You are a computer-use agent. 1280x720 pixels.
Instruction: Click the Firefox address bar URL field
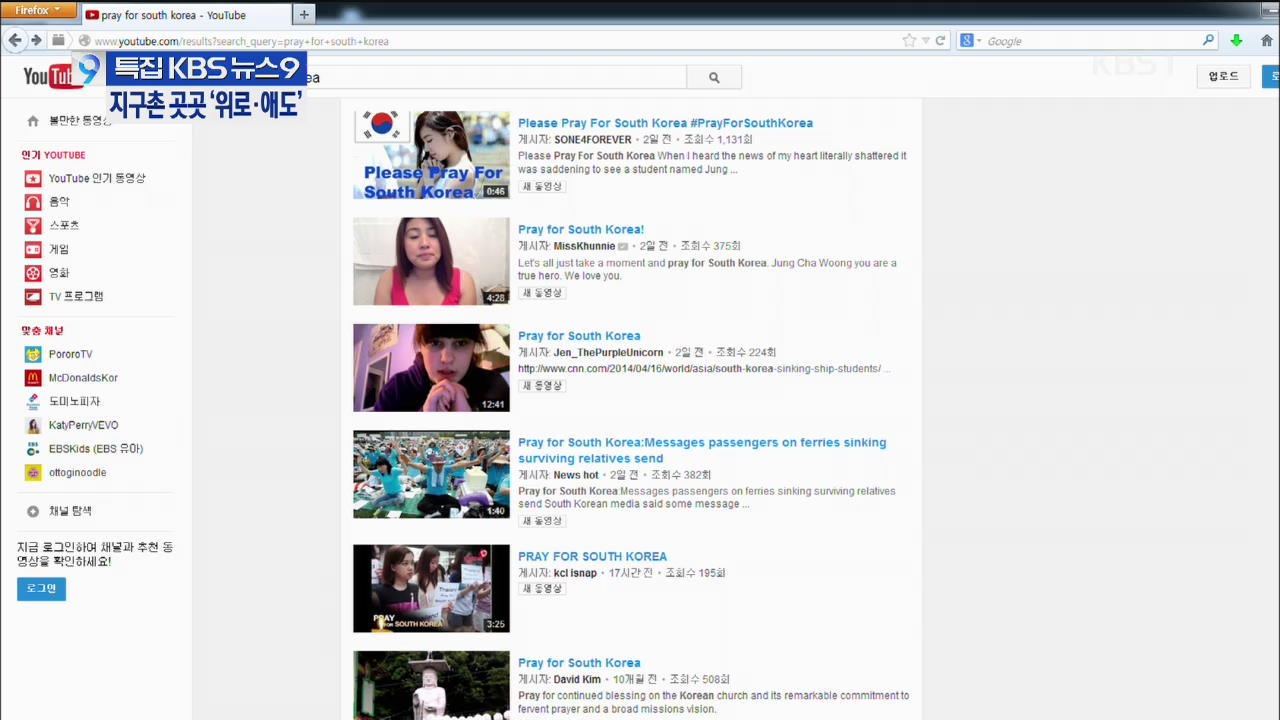[490, 41]
